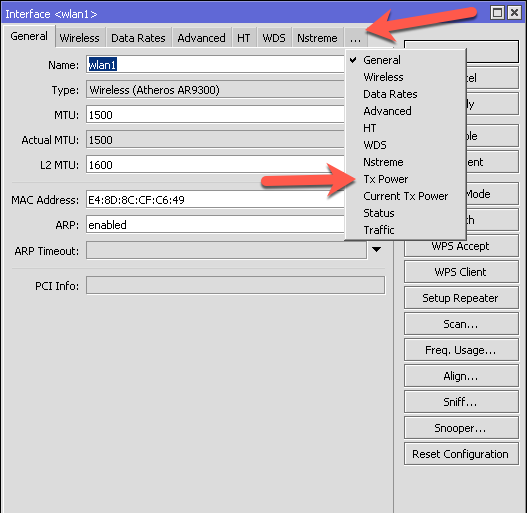Image resolution: width=527 pixels, height=513 pixels.
Task: Switch to the Data Rates tab
Action: coord(138,38)
